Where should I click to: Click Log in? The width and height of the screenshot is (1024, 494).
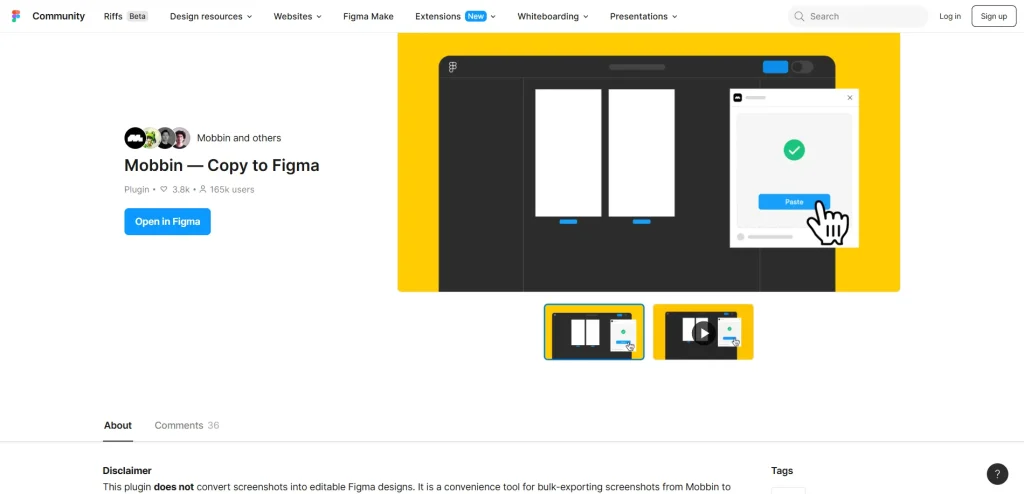pyautogui.click(x=950, y=16)
